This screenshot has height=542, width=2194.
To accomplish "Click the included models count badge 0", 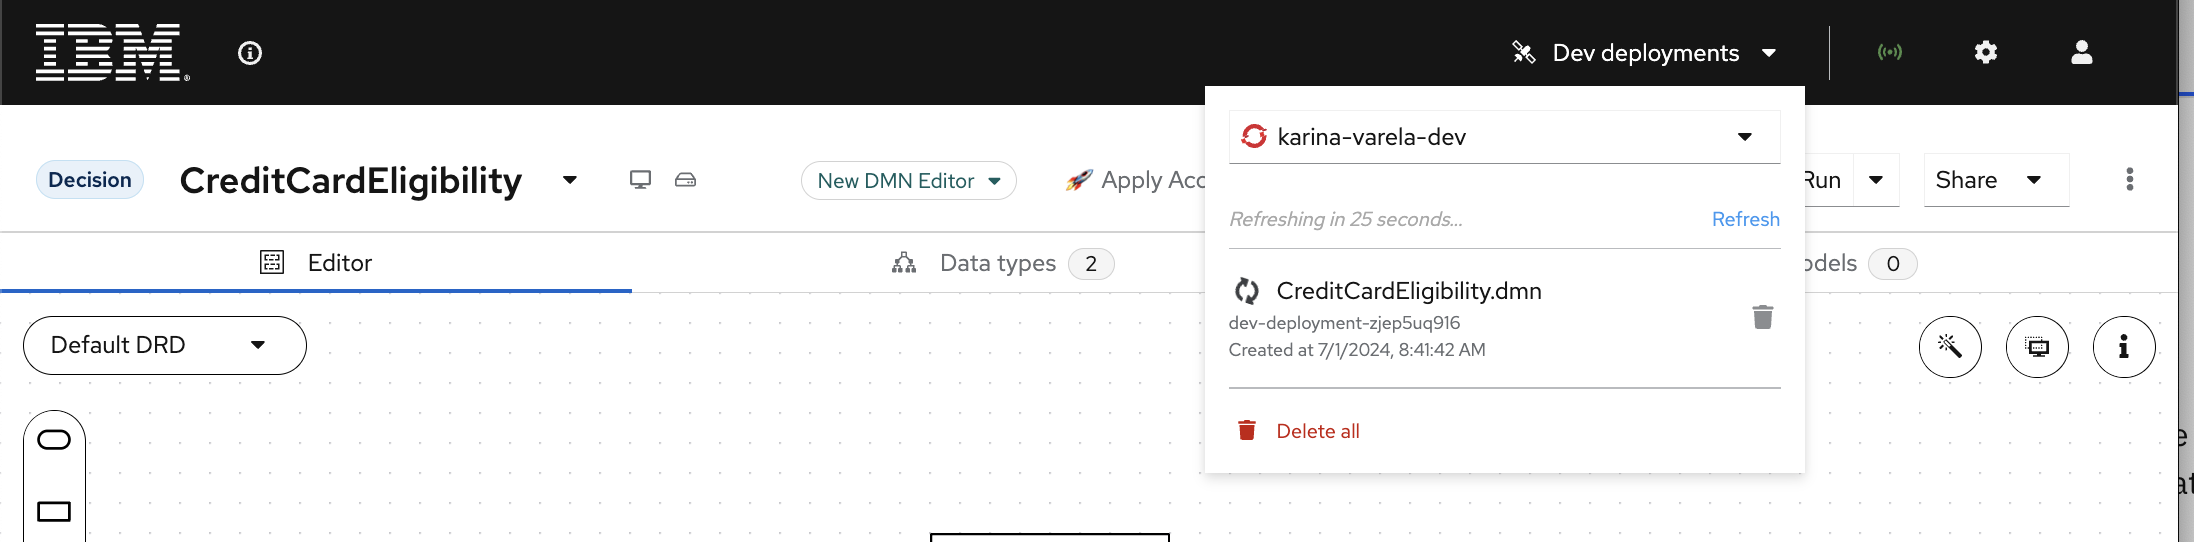I will 1893,264.
